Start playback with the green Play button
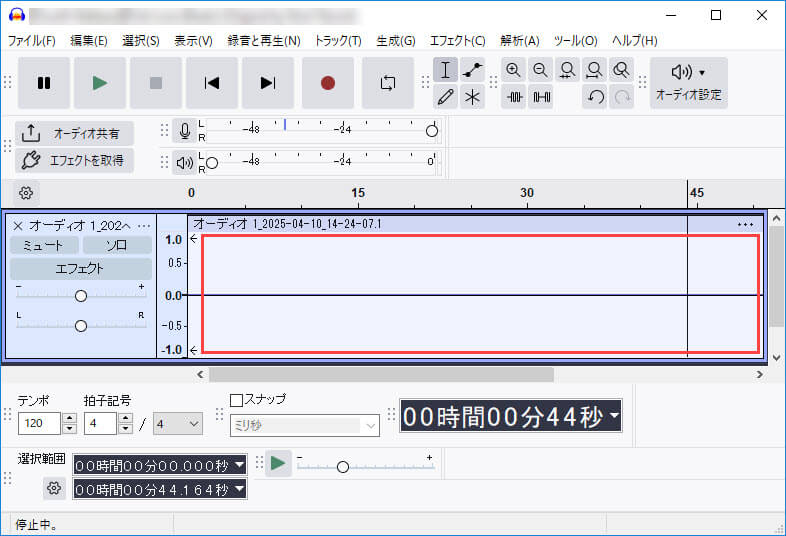Viewport: 786px width, 536px height. tap(100, 83)
